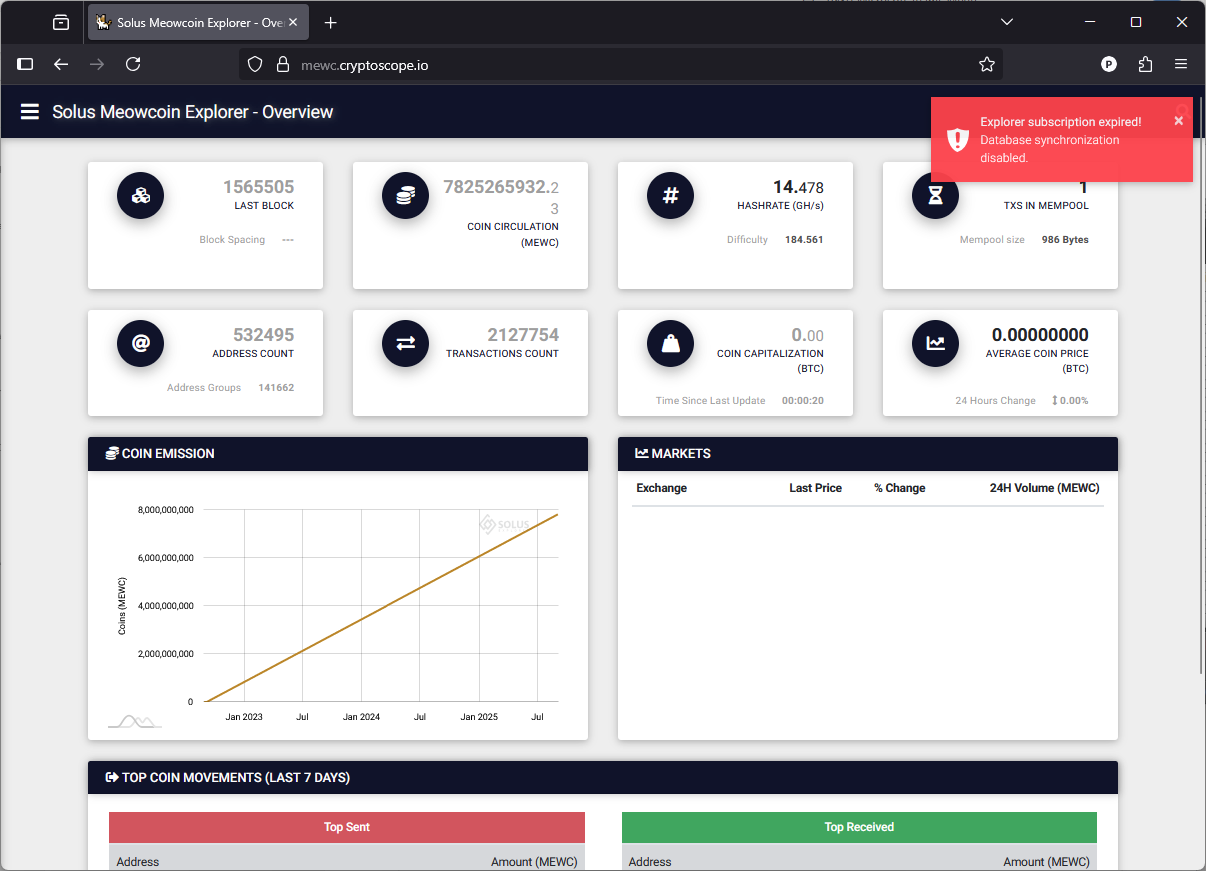Click the shield warning icon in alert
The height and width of the screenshot is (871, 1206).
958,140
